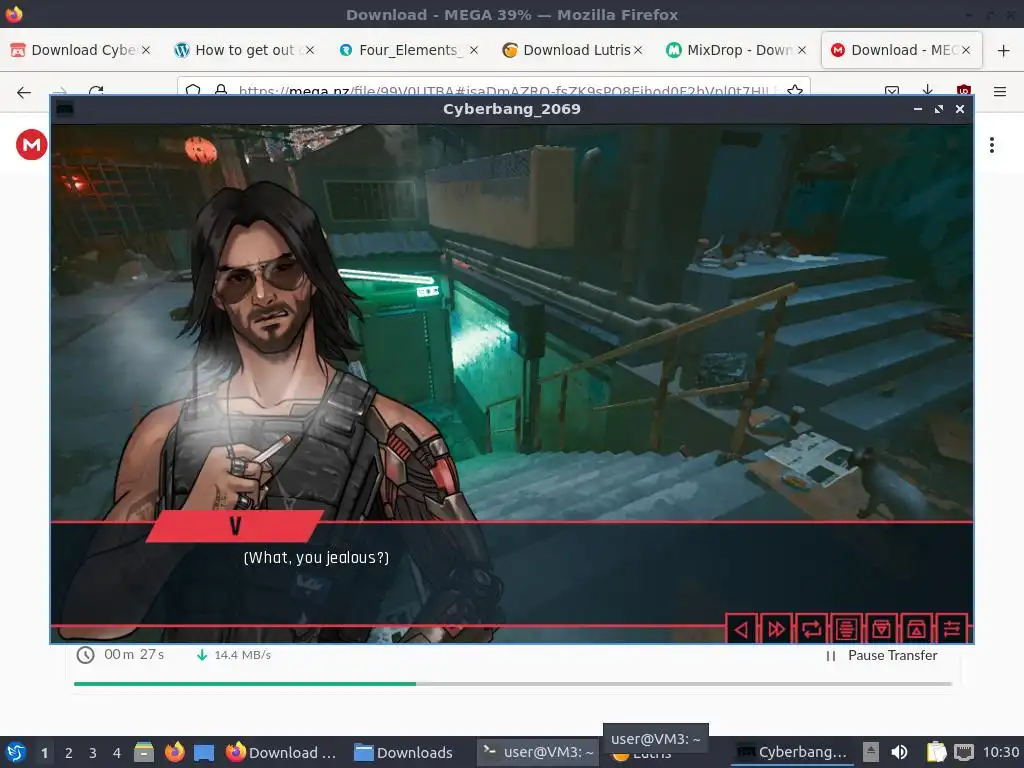The height and width of the screenshot is (768, 1024).
Task: Toggle auto-advance loop icon in game
Action: (811, 629)
